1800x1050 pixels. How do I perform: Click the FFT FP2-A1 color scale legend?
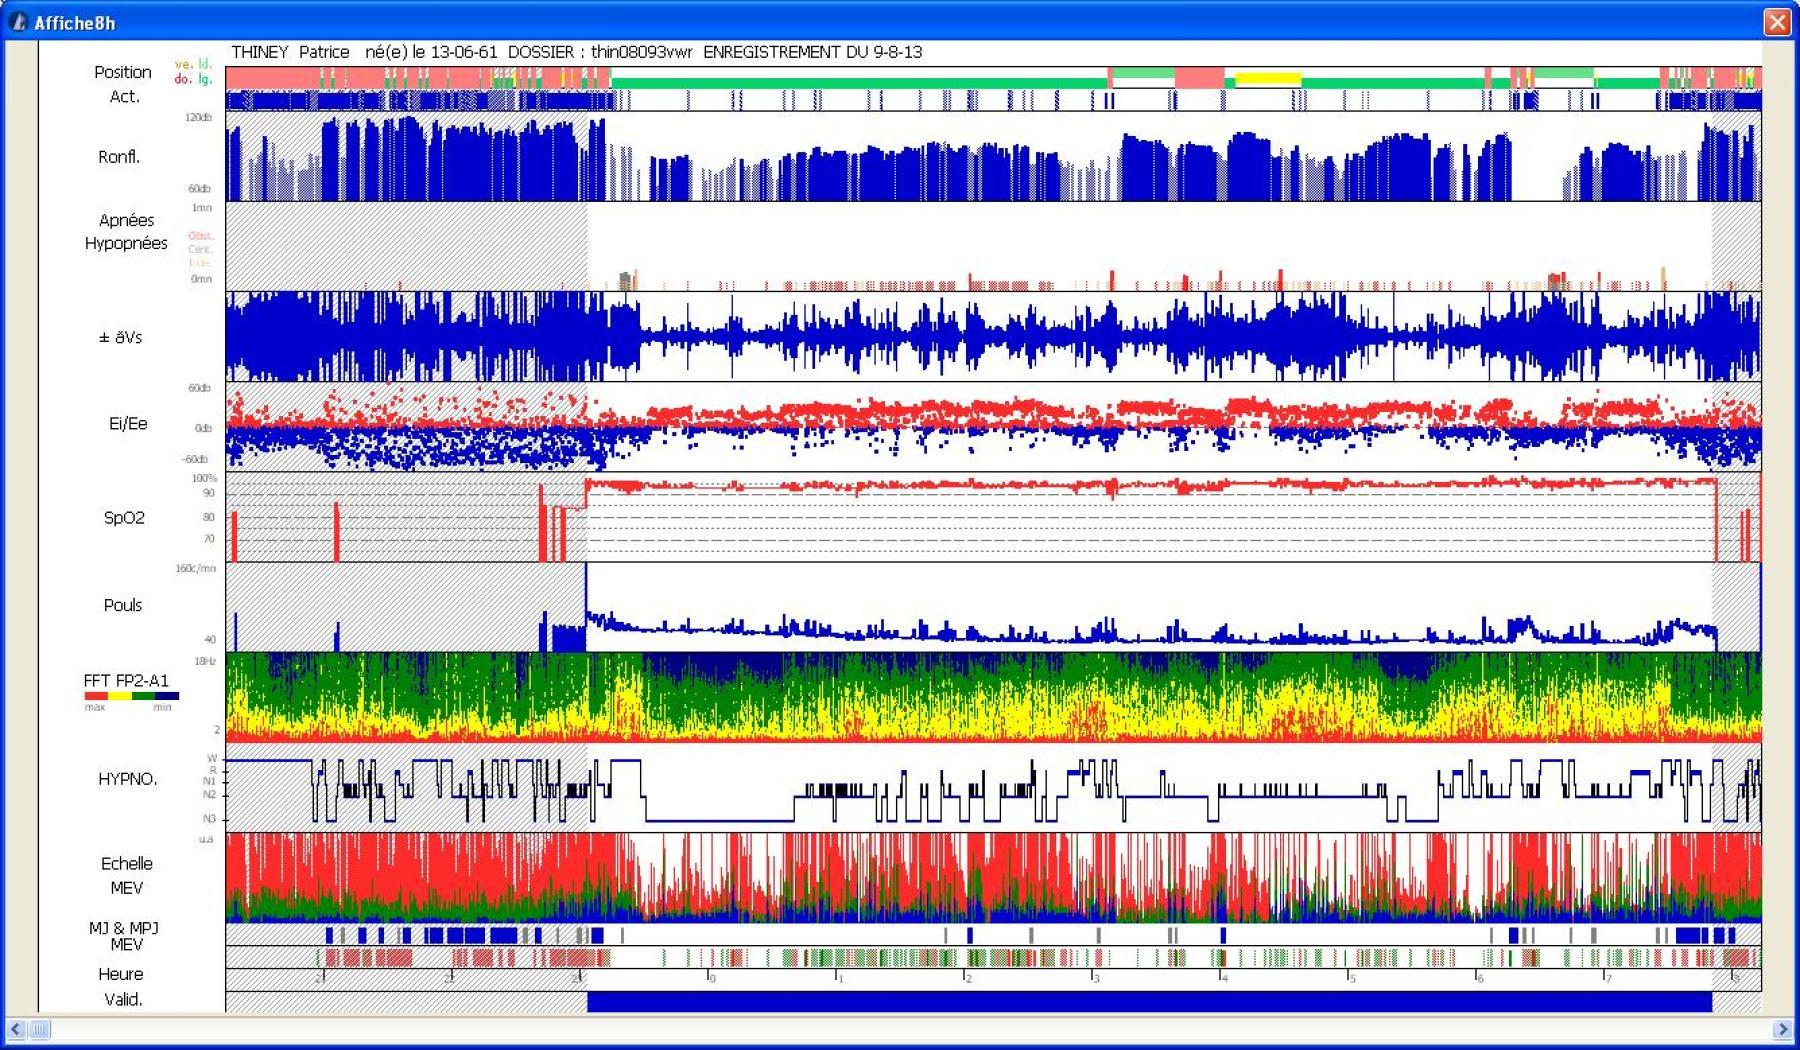(x=131, y=695)
